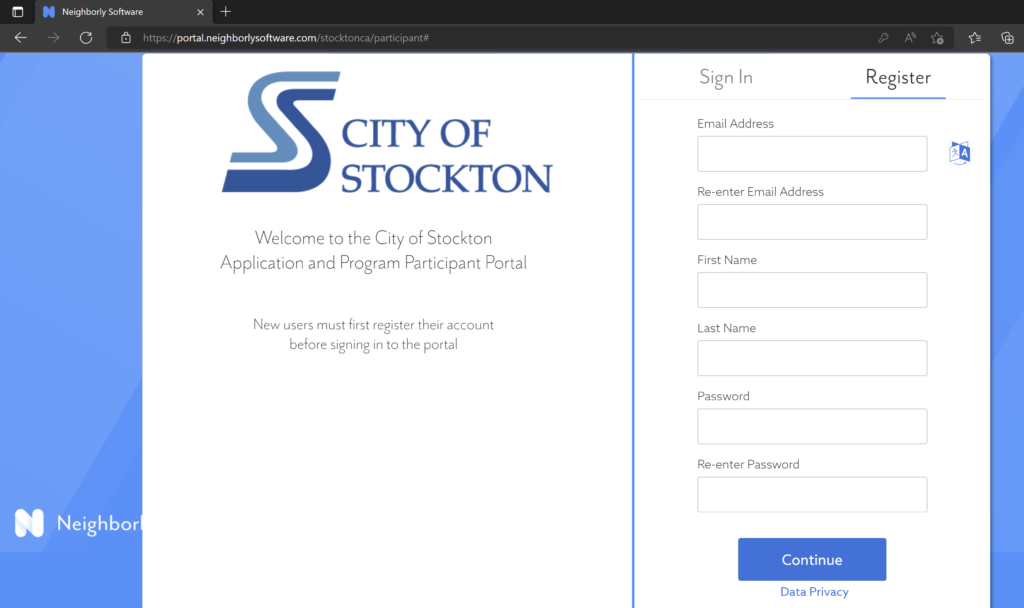Viewport: 1024px width, 608px height.
Task: Click the site lock icon in address bar
Action: (x=126, y=38)
